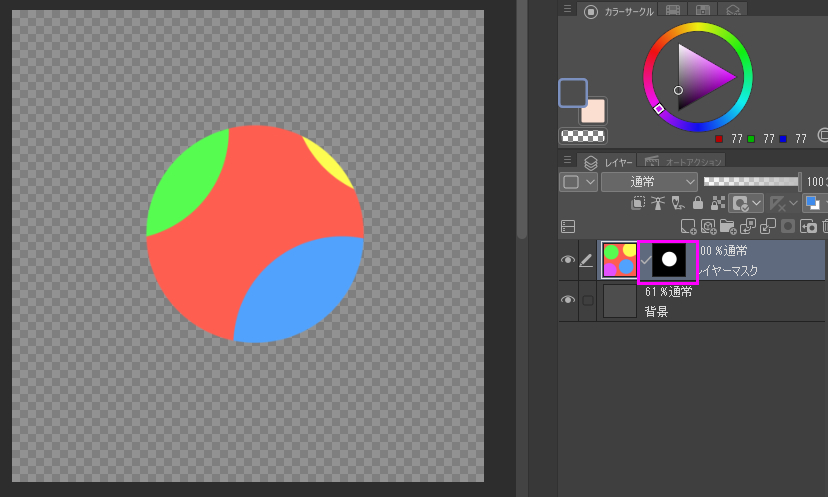The image size is (828, 497).
Task: Switch to the オートアクション tab
Action: (679, 161)
